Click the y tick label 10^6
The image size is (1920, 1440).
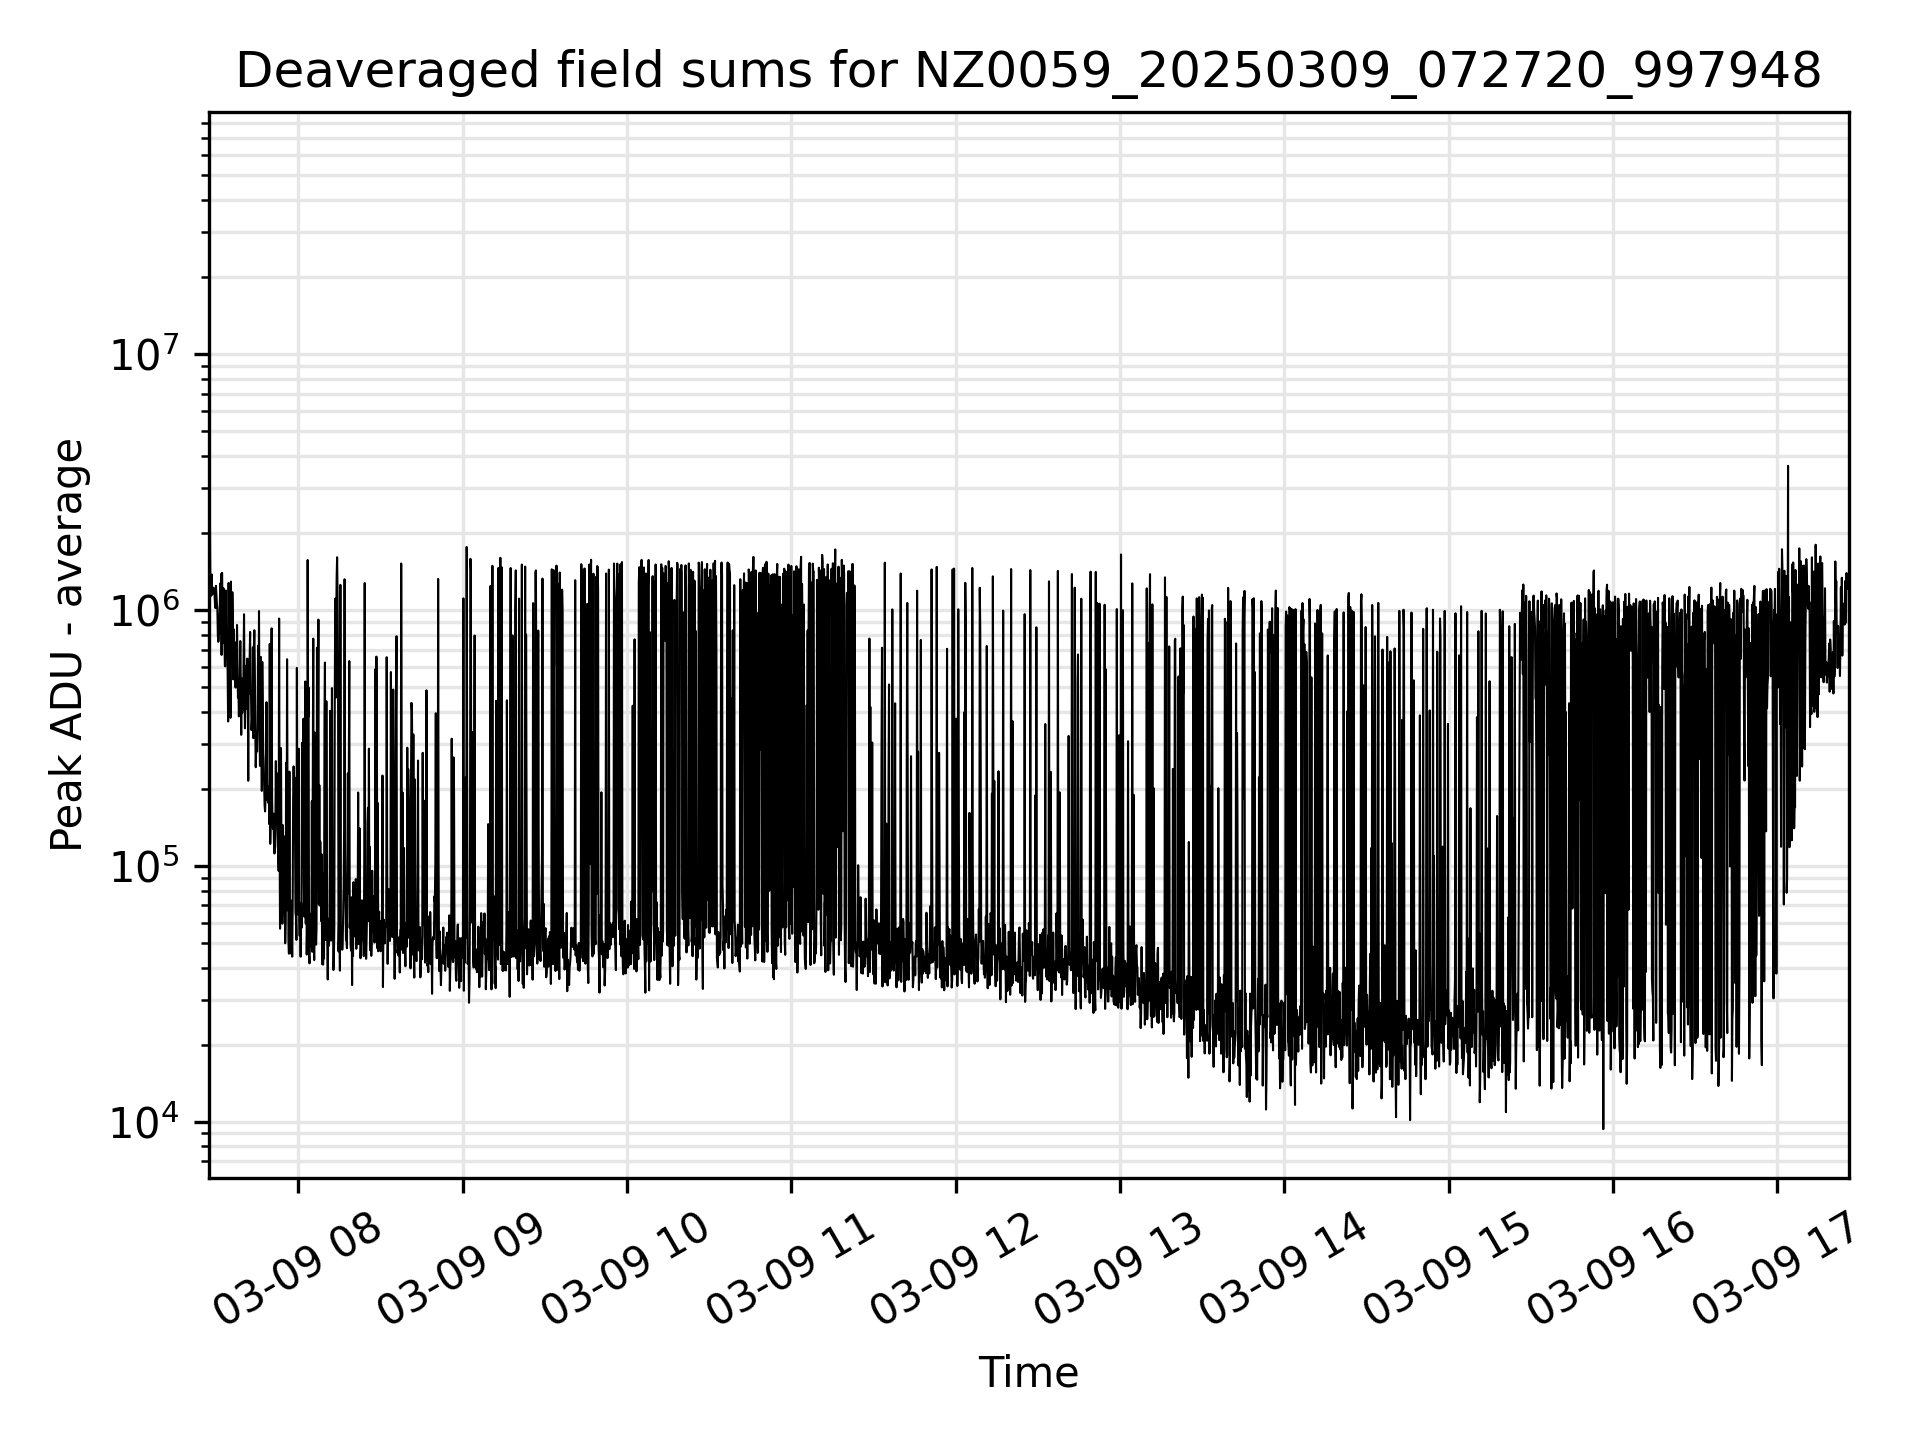click(x=144, y=609)
